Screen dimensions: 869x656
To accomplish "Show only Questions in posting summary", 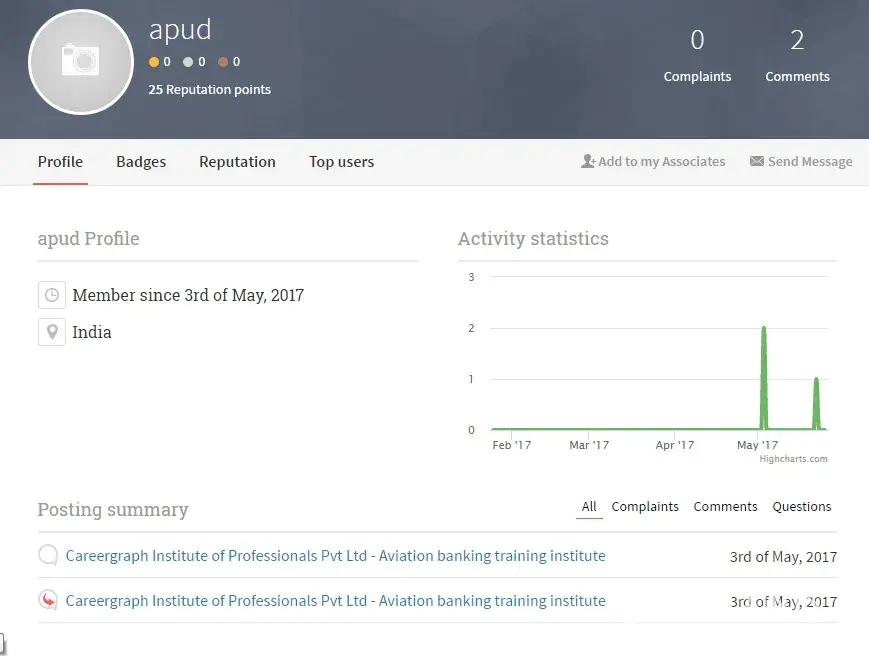I will (x=801, y=507).
